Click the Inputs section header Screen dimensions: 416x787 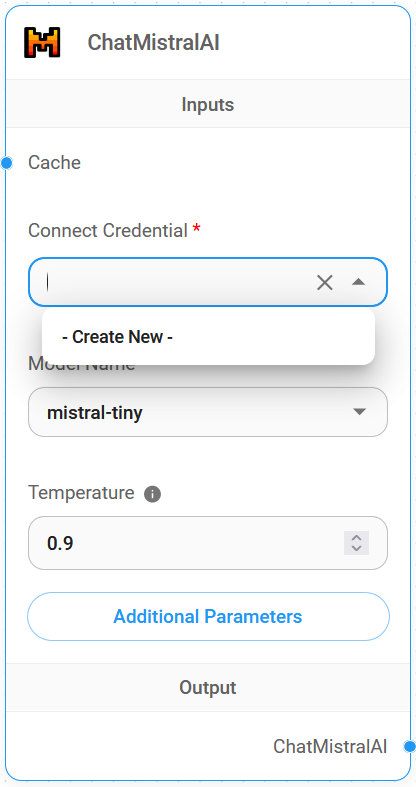tap(208, 104)
